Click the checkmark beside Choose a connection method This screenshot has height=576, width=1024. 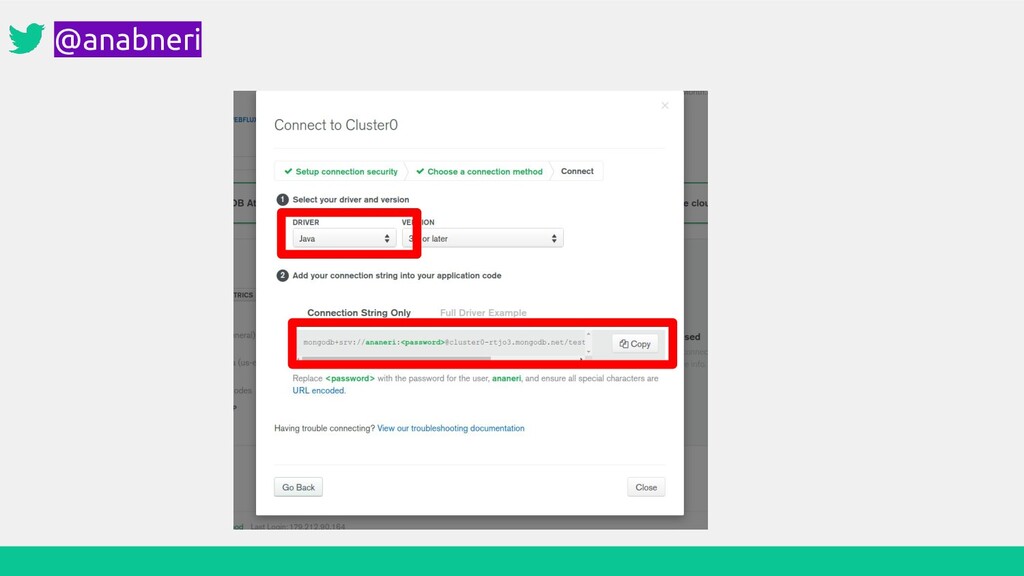tap(420, 171)
